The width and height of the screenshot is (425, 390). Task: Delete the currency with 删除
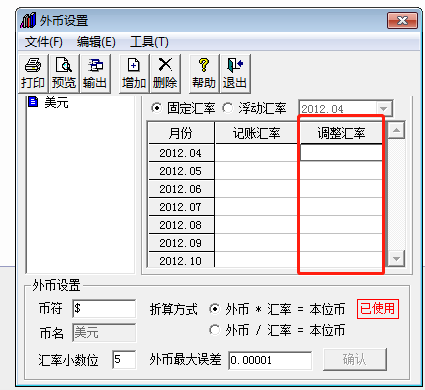165,73
